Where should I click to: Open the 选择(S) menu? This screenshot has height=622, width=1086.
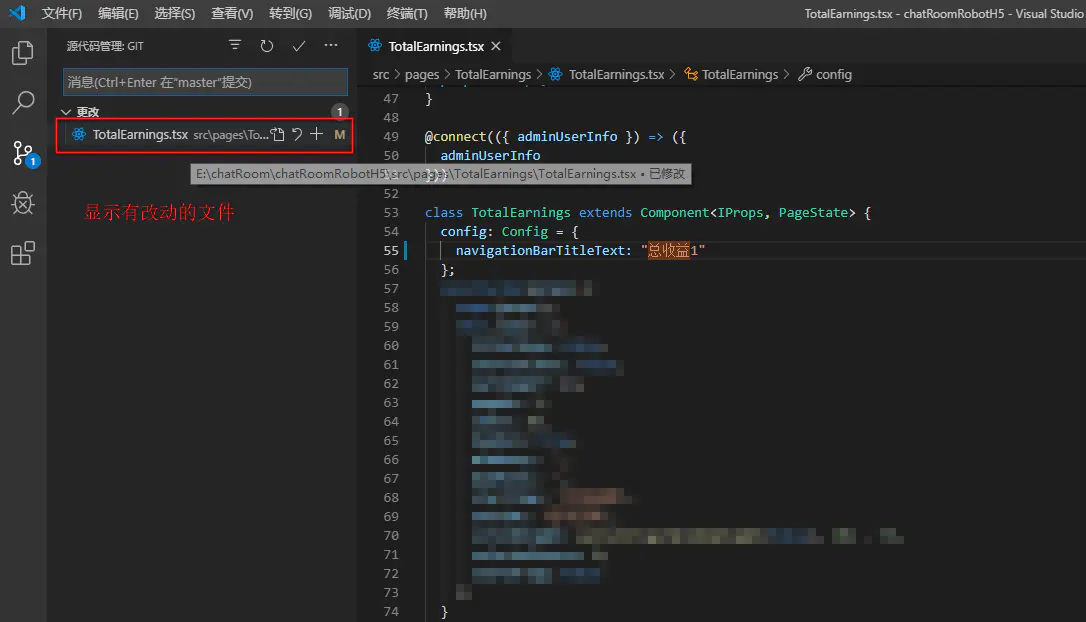[x=175, y=13]
